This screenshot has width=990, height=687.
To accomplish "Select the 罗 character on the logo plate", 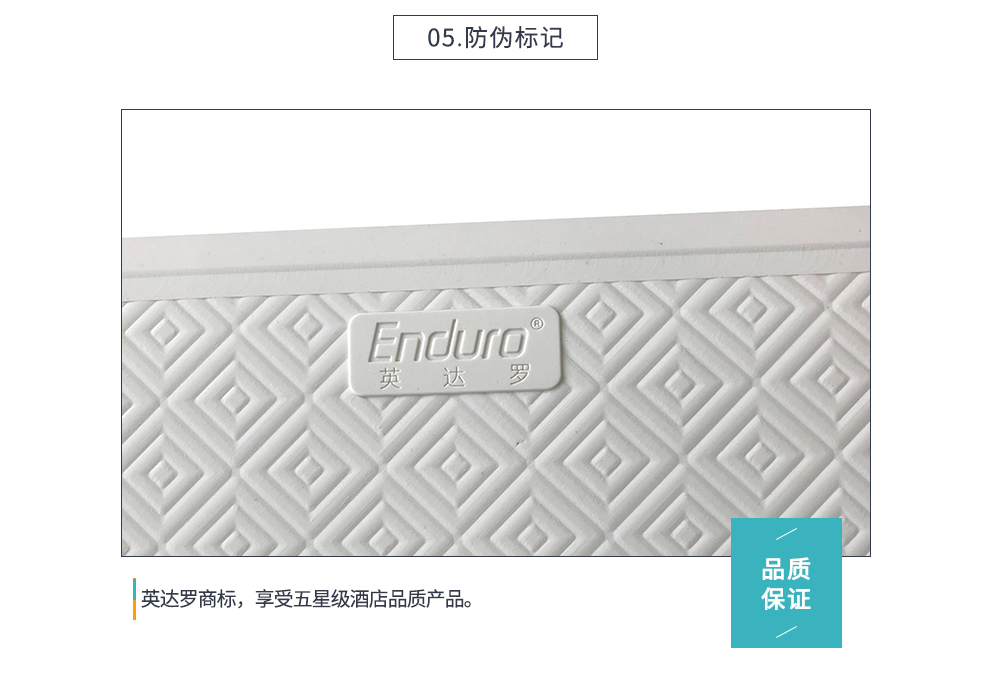I will click(520, 374).
